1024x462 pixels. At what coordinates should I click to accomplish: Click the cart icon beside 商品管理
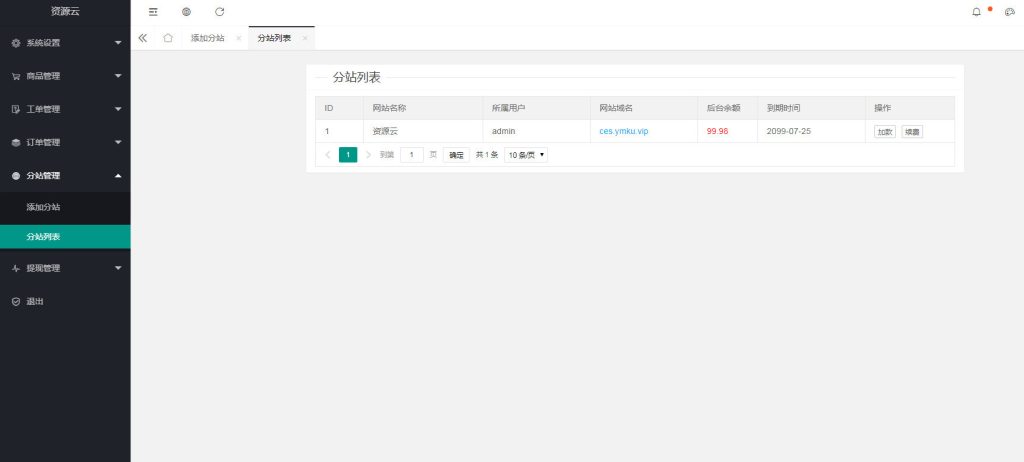click(x=16, y=76)
